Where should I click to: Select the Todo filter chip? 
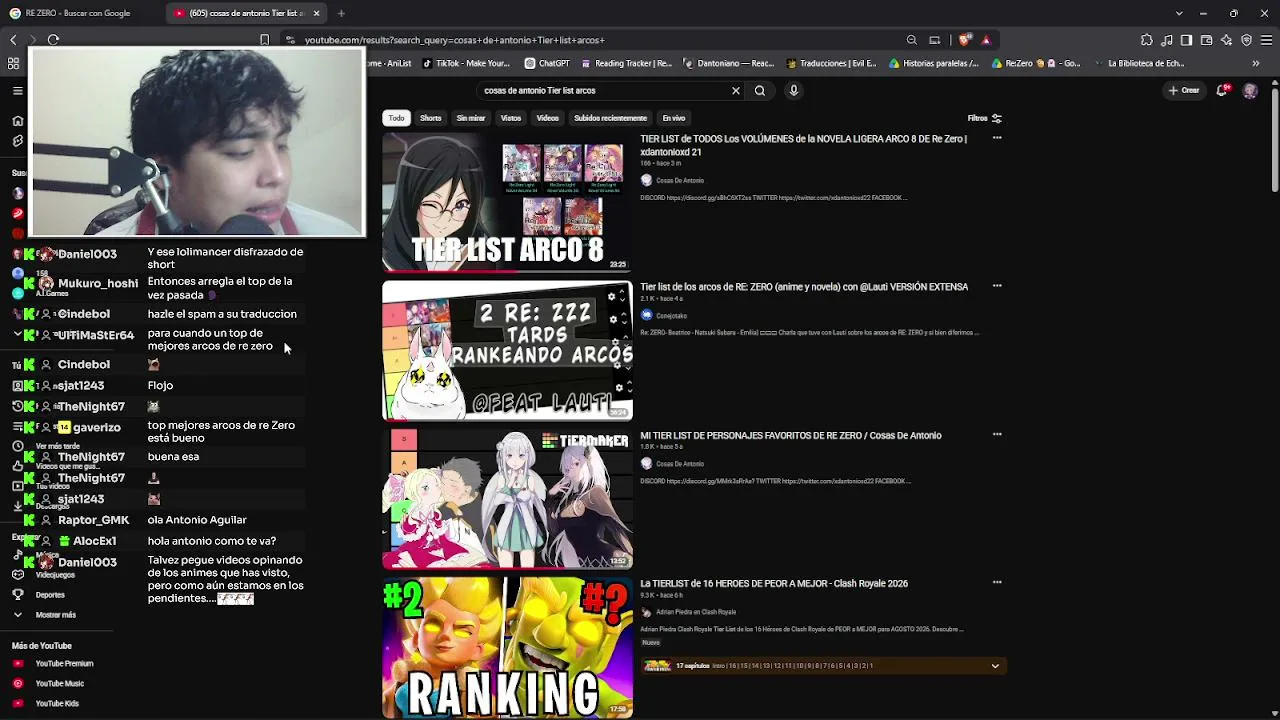(397, 118)
